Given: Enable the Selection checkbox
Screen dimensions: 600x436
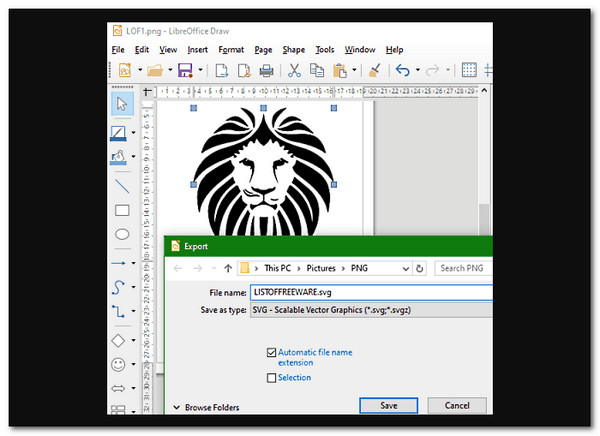Looking at the screenshot, I should [271, 378].
